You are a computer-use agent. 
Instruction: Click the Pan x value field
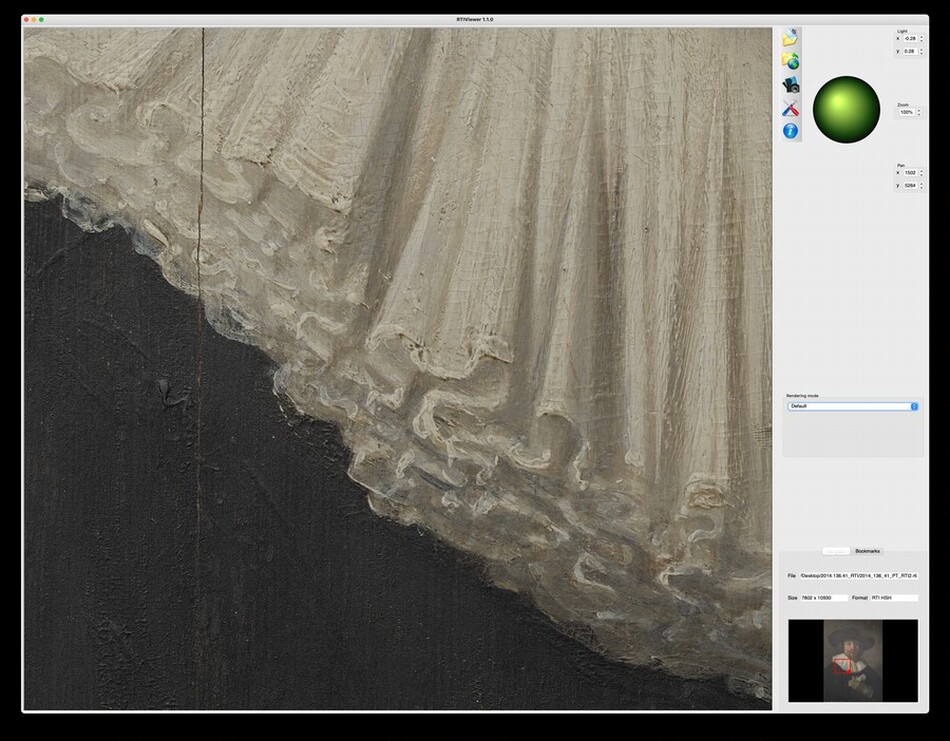point(910,173)
